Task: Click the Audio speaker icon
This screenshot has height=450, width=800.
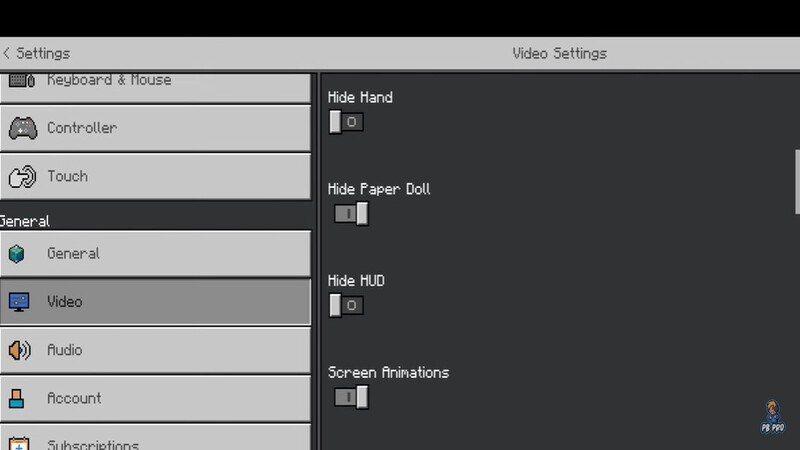Action: pos(19,350)
